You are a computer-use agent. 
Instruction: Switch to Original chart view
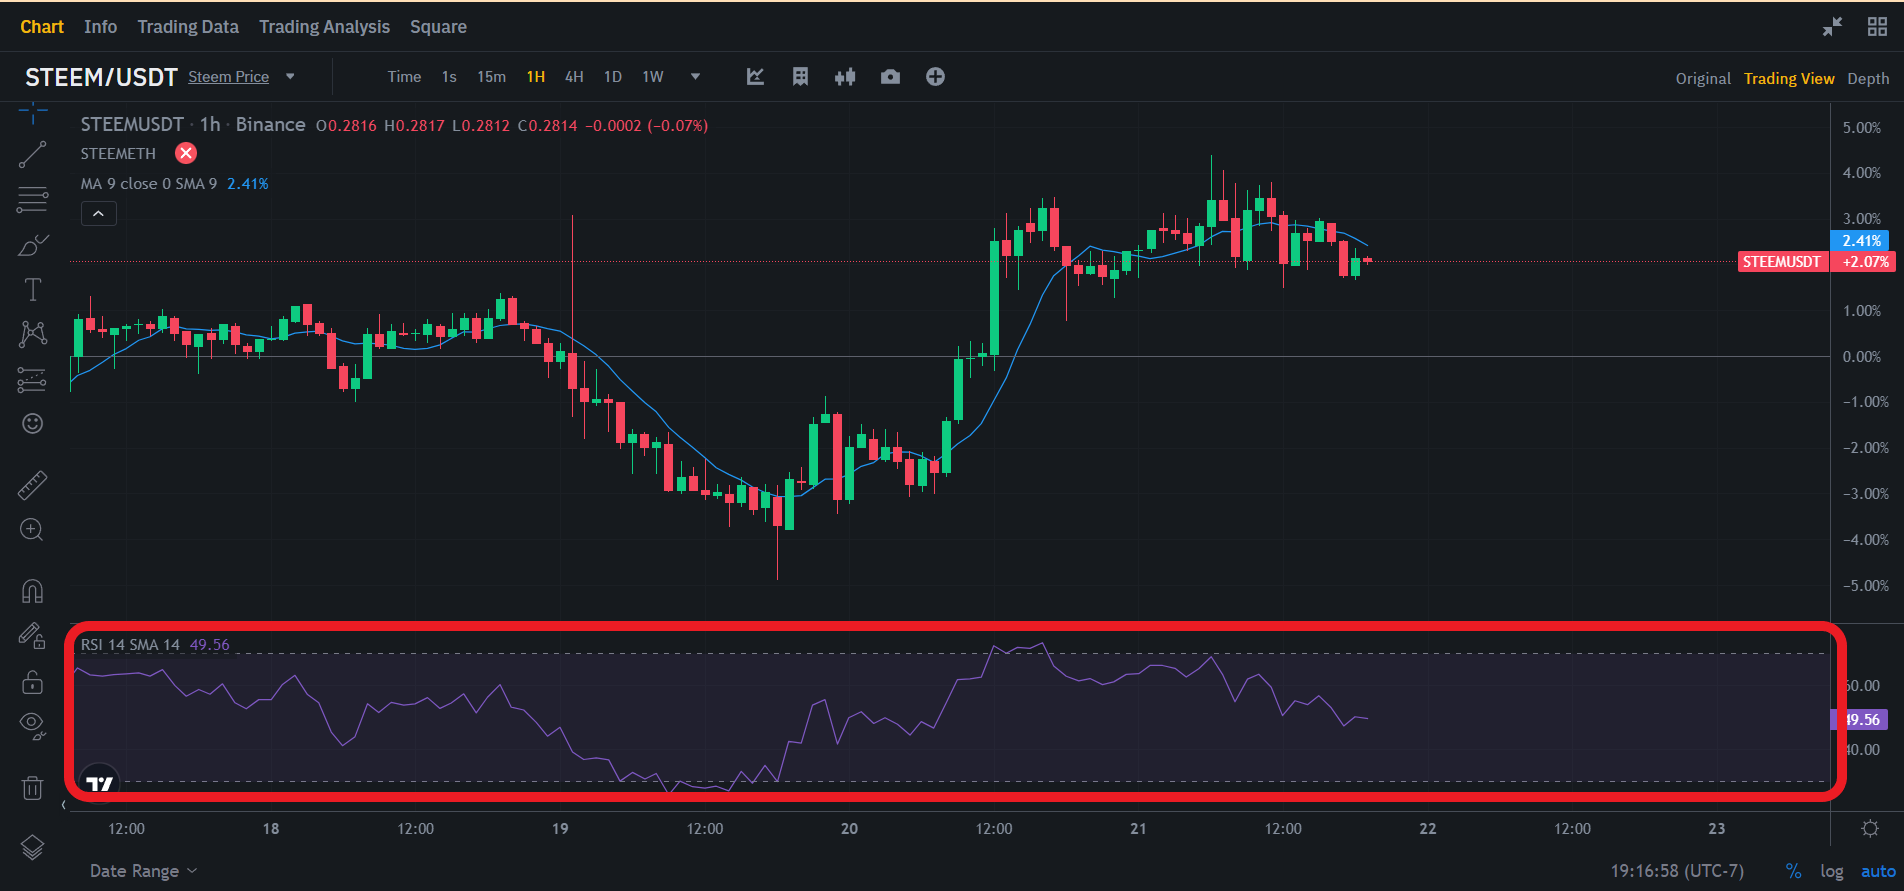click(x=1703, y=78)
